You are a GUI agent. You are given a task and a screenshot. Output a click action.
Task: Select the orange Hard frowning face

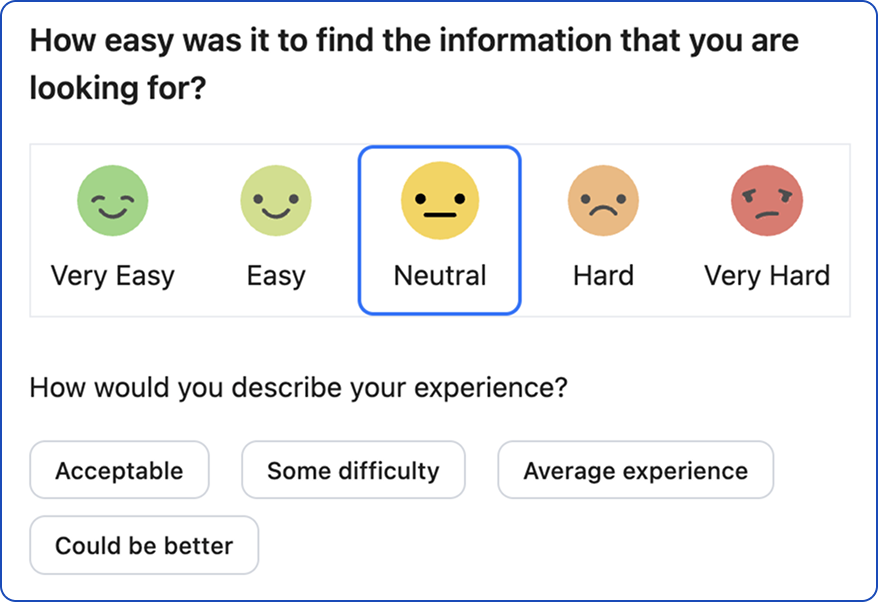603,201
